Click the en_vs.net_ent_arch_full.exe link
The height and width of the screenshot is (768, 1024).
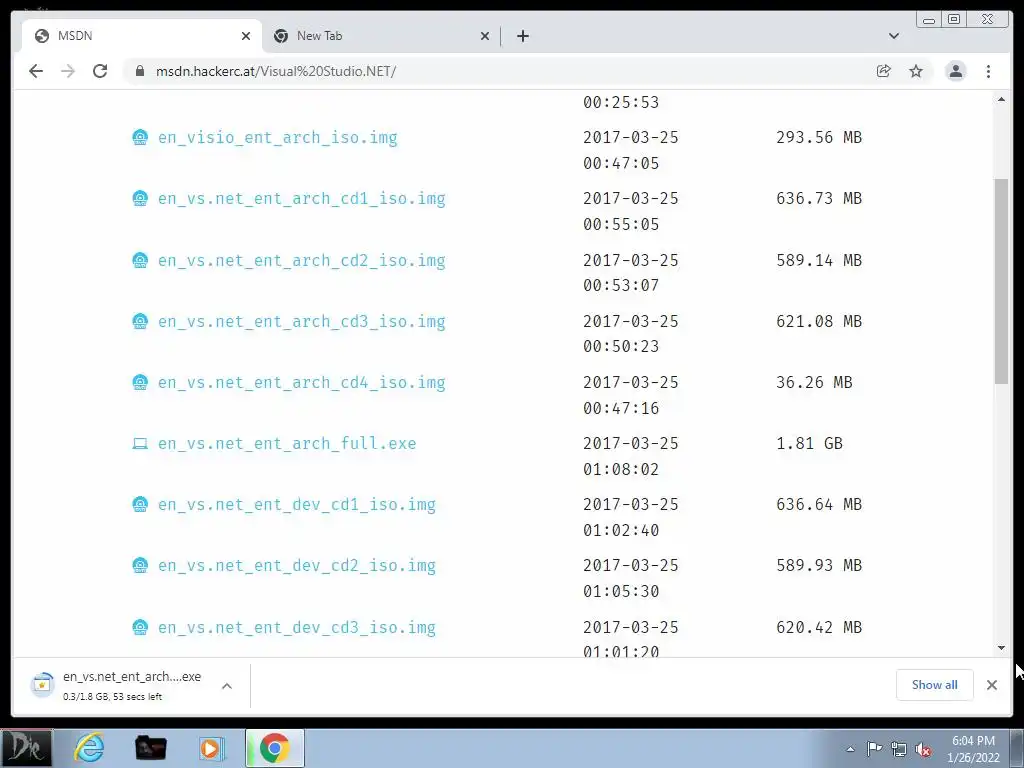pyautogui.click(x=287, y=443)
